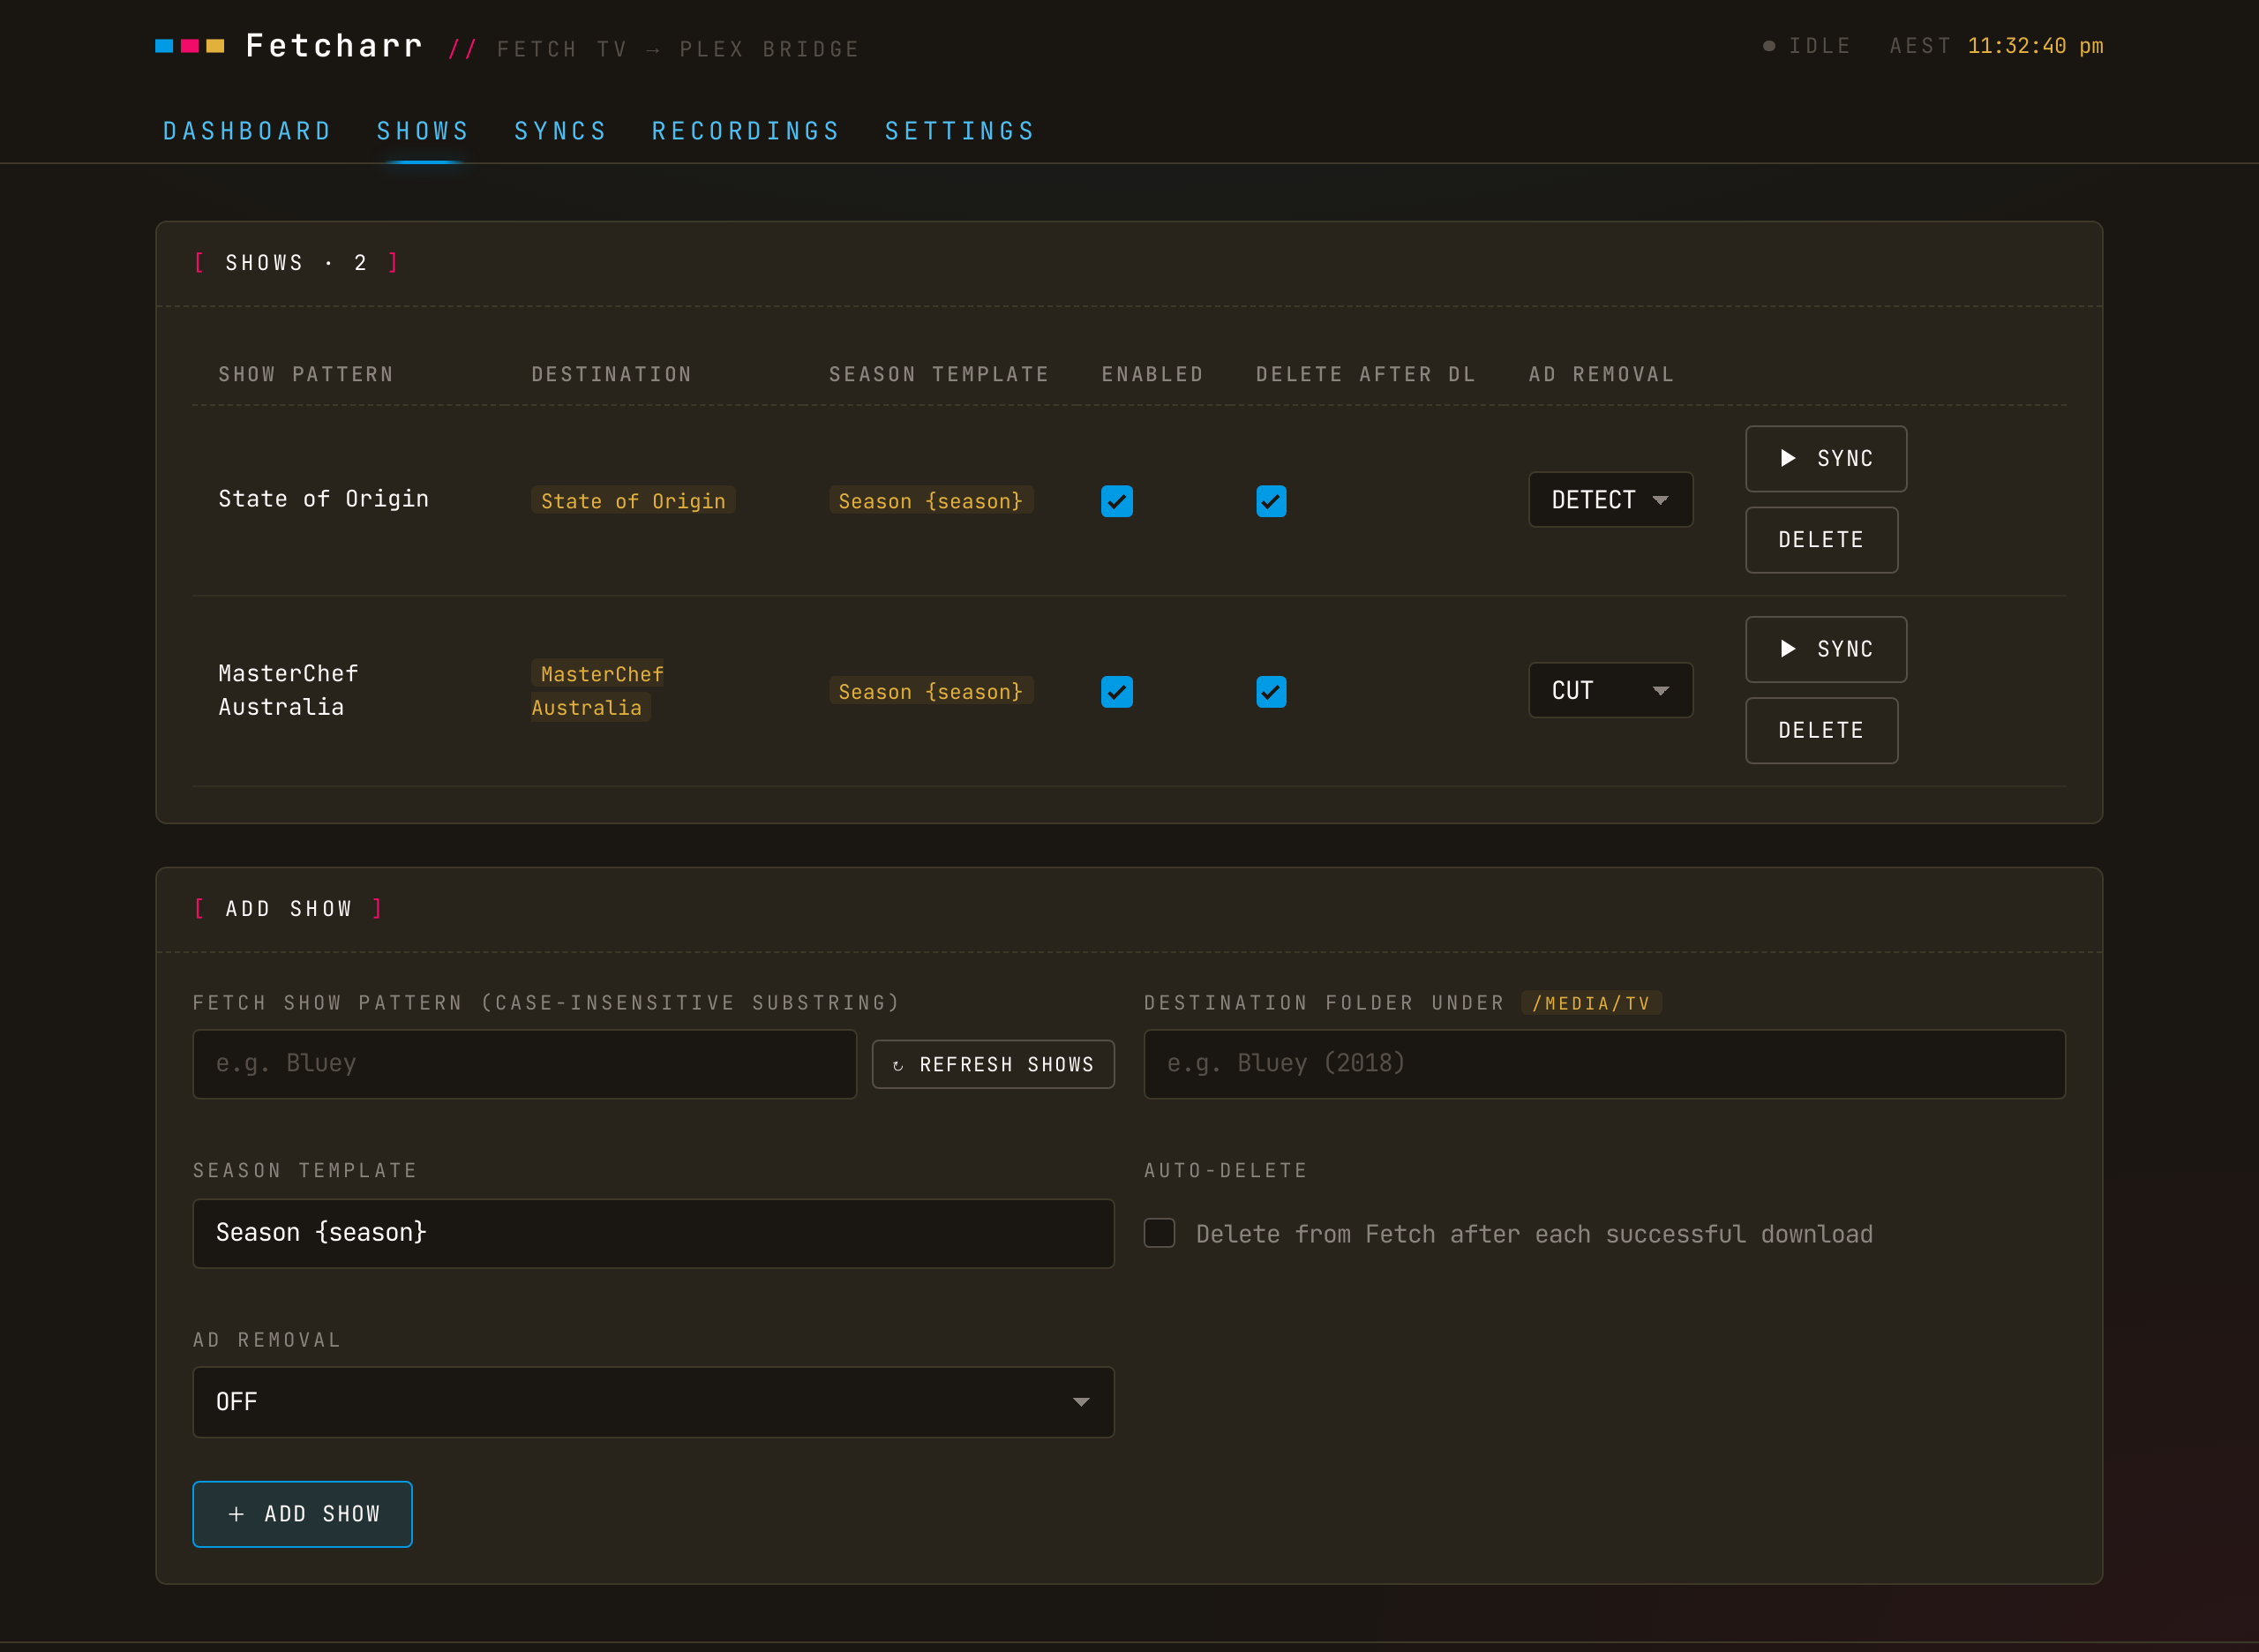Click the Fetcharr logo color blocks
This screenshot has width=2259, height=1652.
(190, 46)
